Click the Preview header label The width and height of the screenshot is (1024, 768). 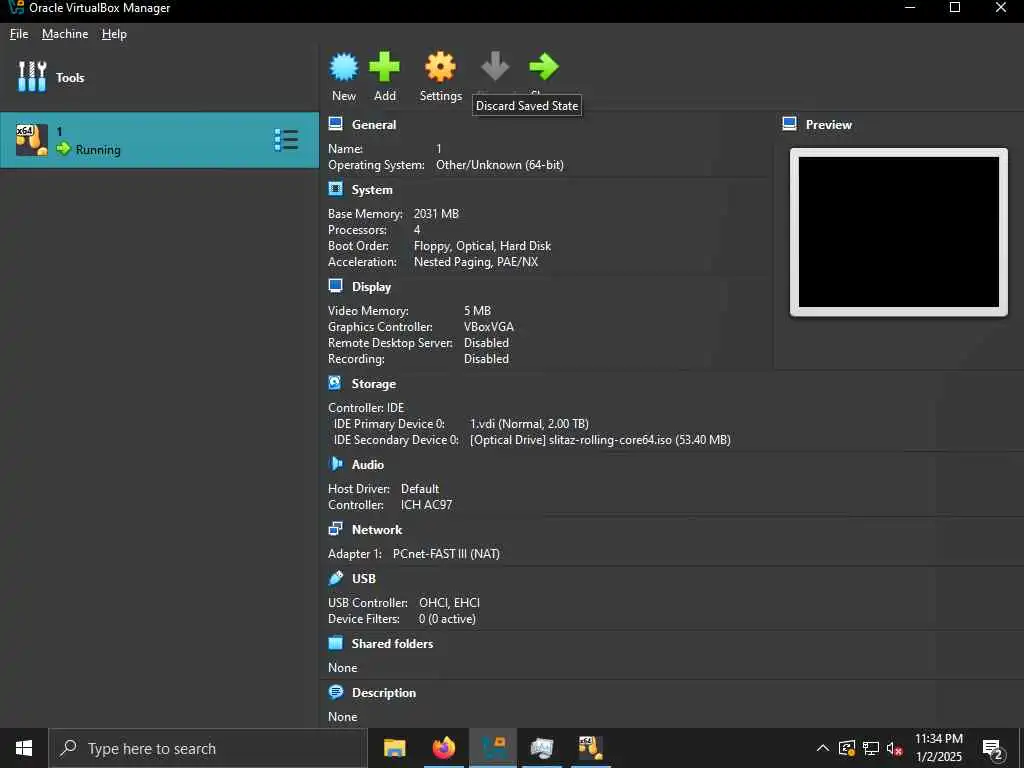click(x=828, y=125)
